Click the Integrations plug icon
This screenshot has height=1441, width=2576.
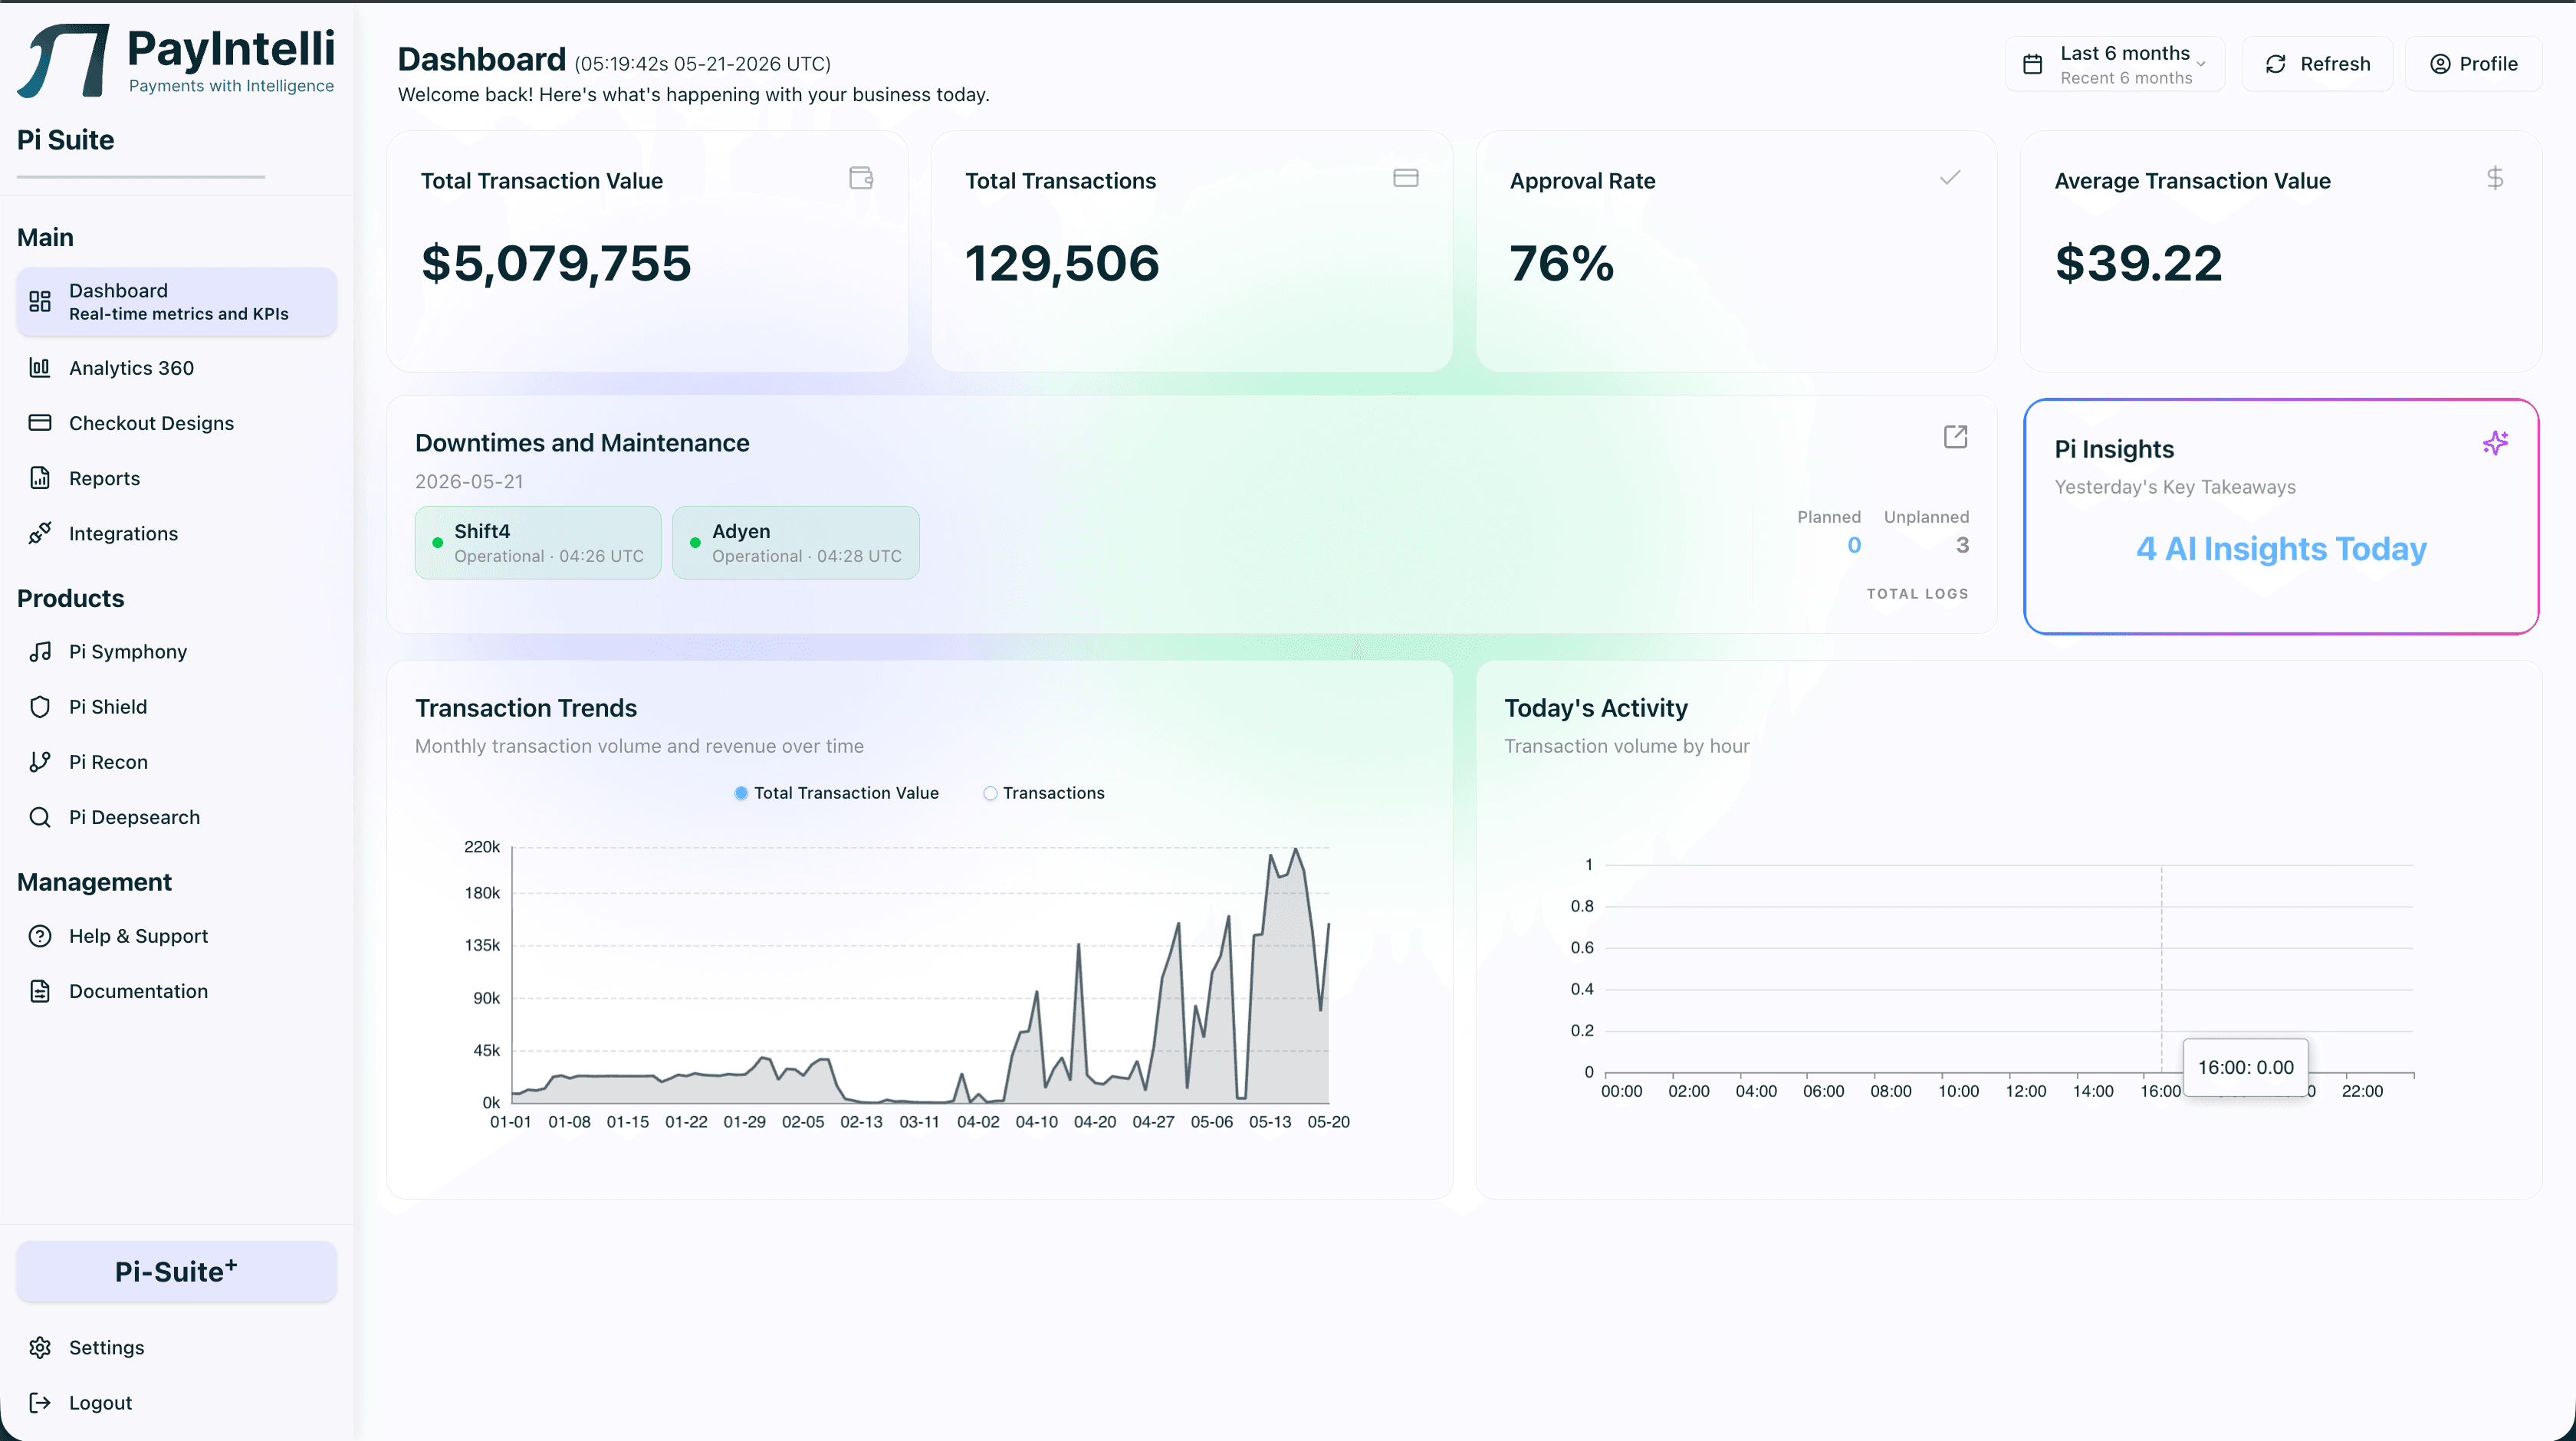(40, 533)
